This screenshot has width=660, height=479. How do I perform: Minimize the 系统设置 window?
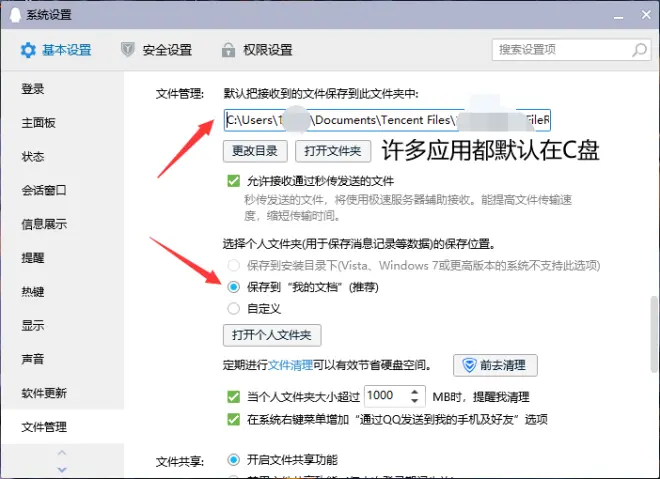tap(618, 16)
